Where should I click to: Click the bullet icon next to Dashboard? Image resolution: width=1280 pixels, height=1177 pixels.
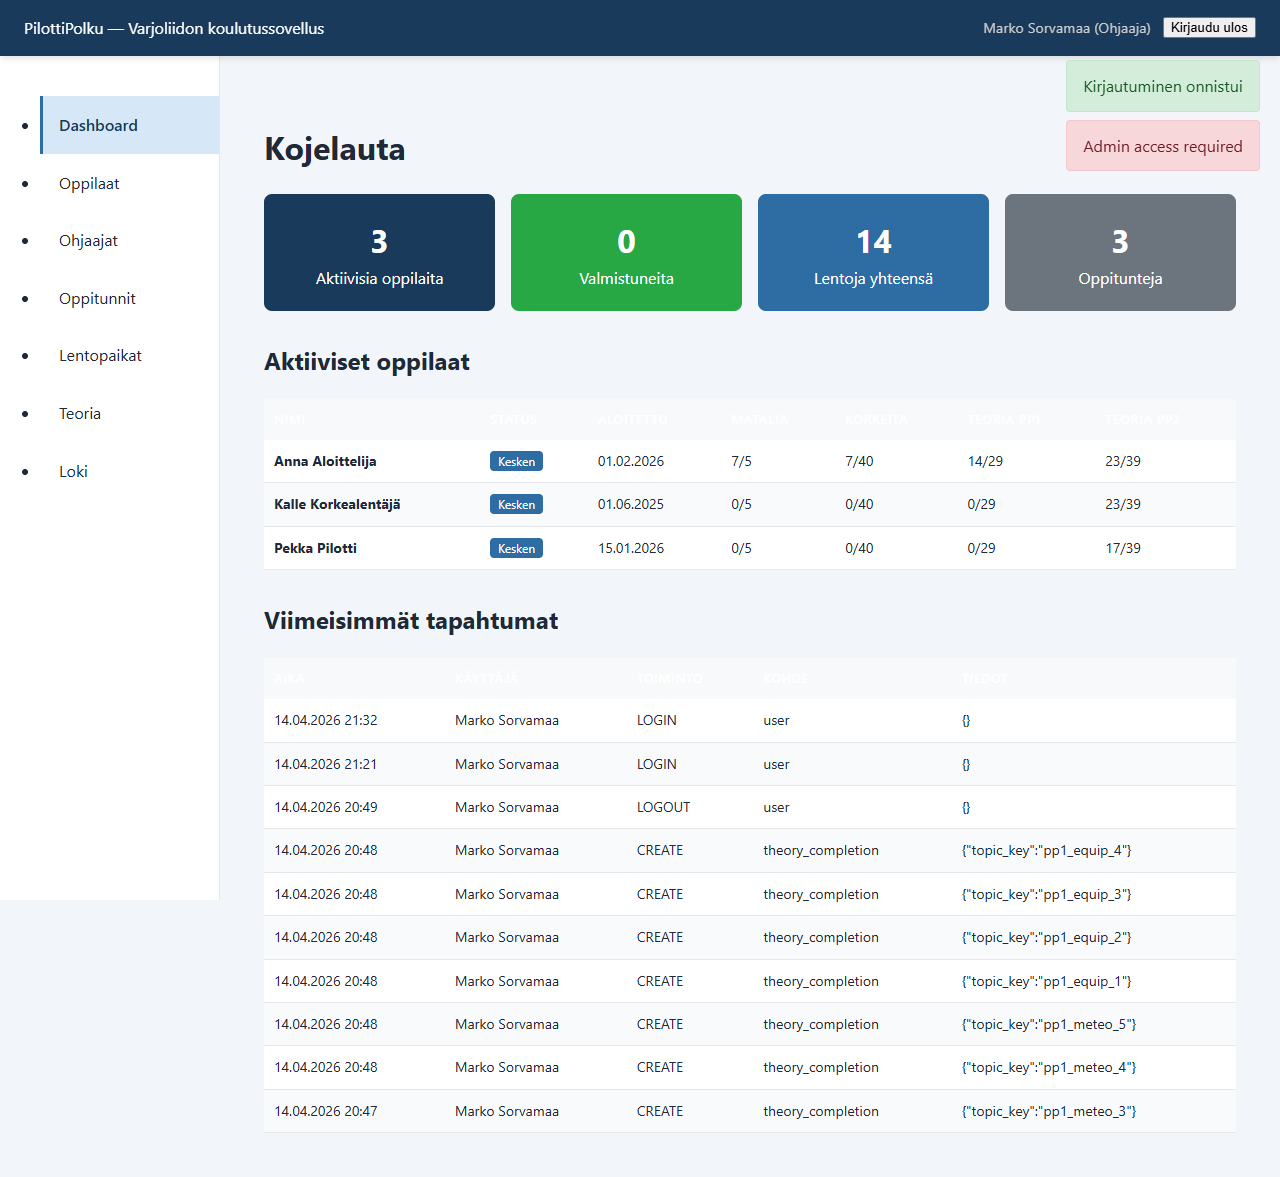(x=26, y=125)
